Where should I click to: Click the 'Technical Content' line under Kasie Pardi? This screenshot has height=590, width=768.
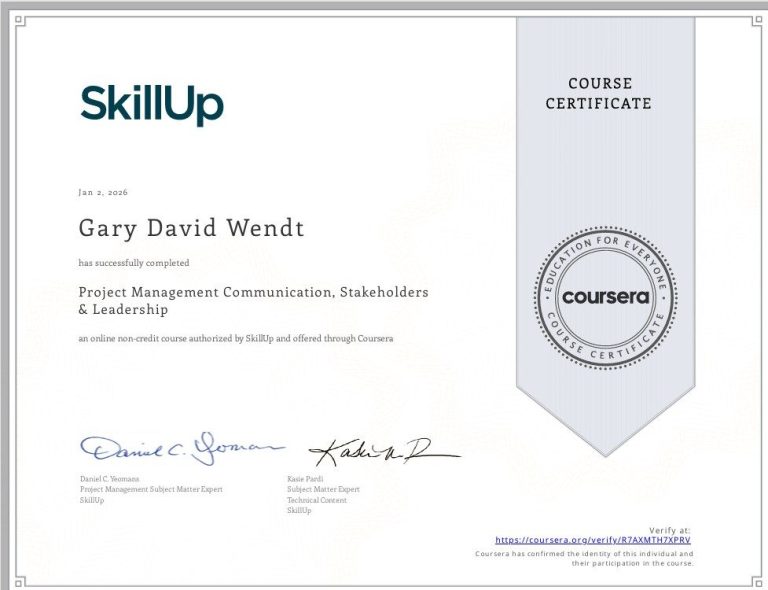point(317,500)
